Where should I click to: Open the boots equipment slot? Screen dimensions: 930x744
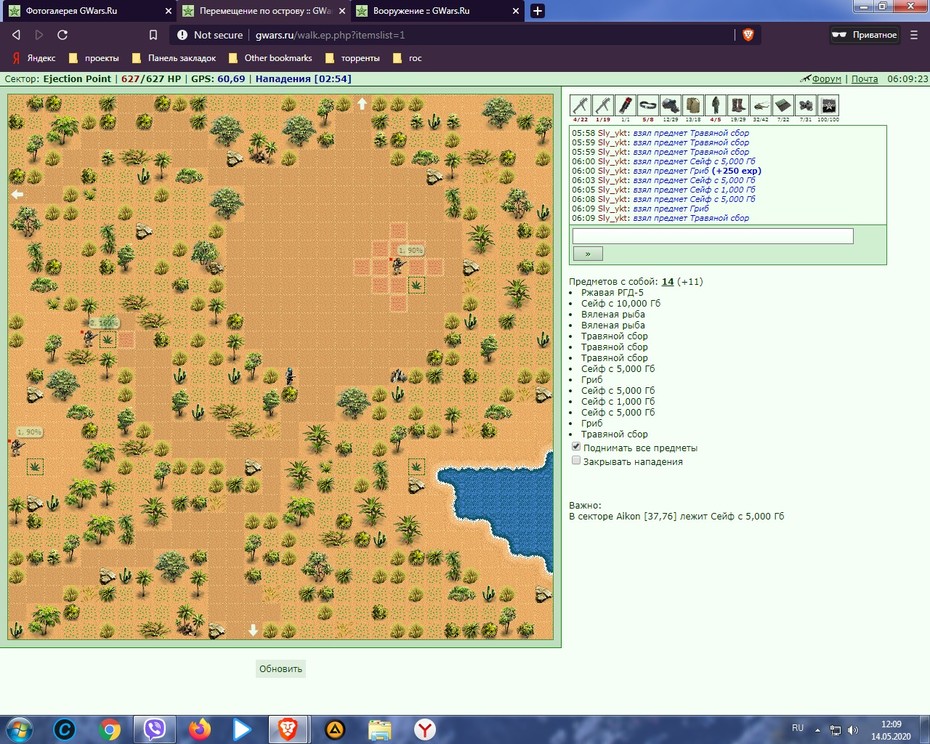pos(738,106)
